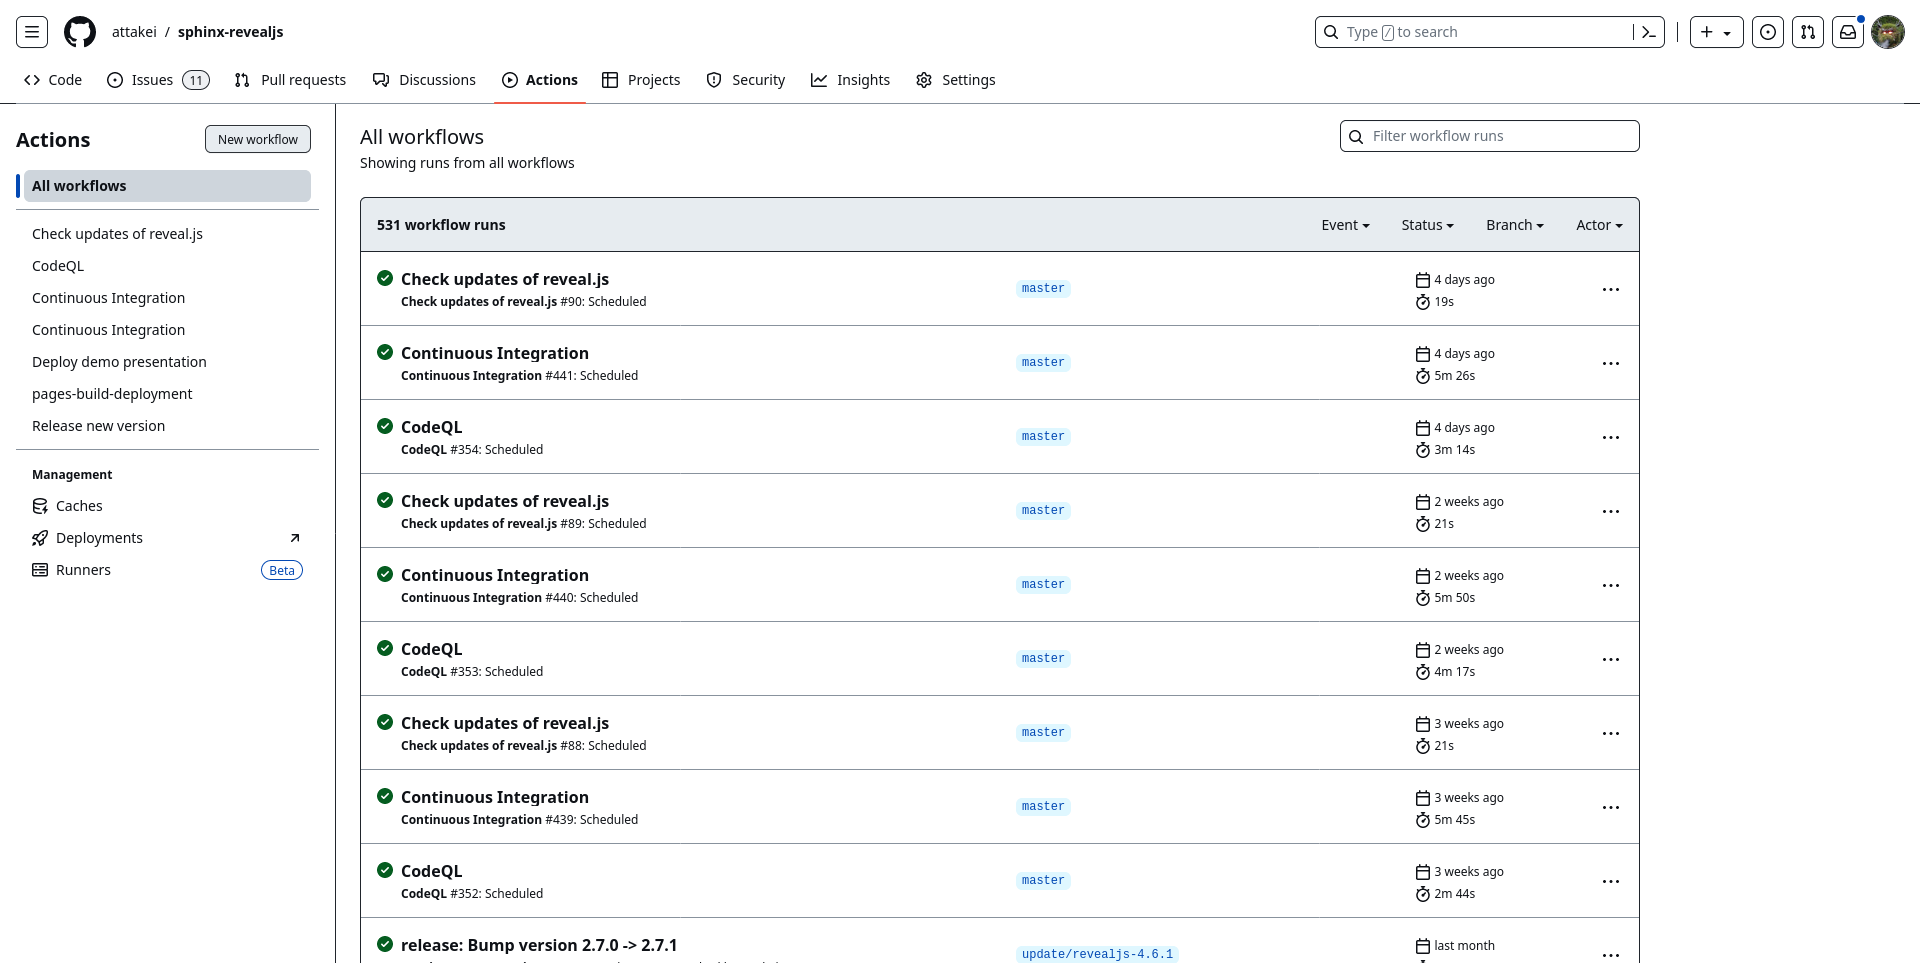
Task: Open the hamburger navigation menu
Action: tap(32, 32)
